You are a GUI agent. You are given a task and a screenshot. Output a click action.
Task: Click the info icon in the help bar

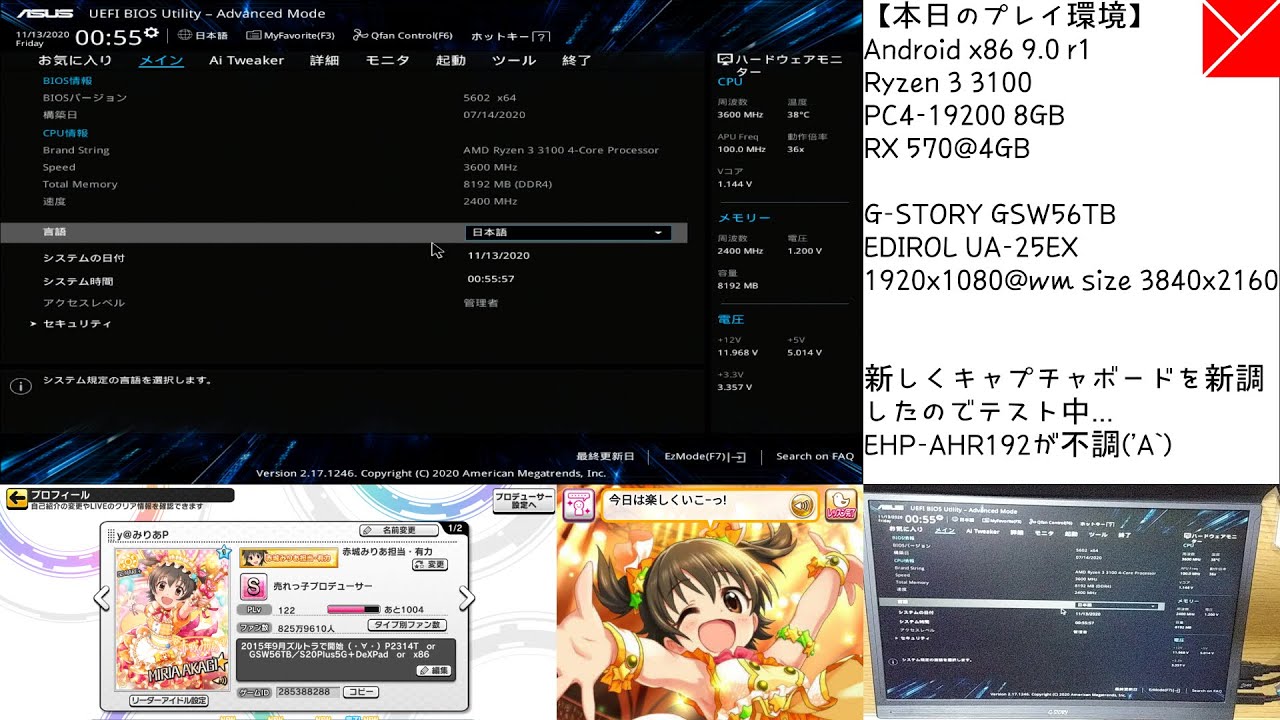pos(20,385)
